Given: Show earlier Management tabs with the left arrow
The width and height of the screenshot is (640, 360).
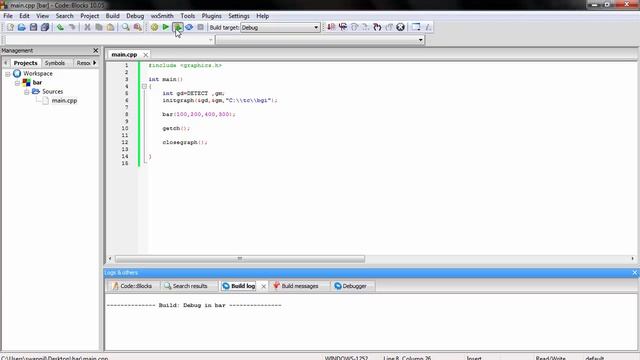Looking at the screenshot, I should click(6, 63).
